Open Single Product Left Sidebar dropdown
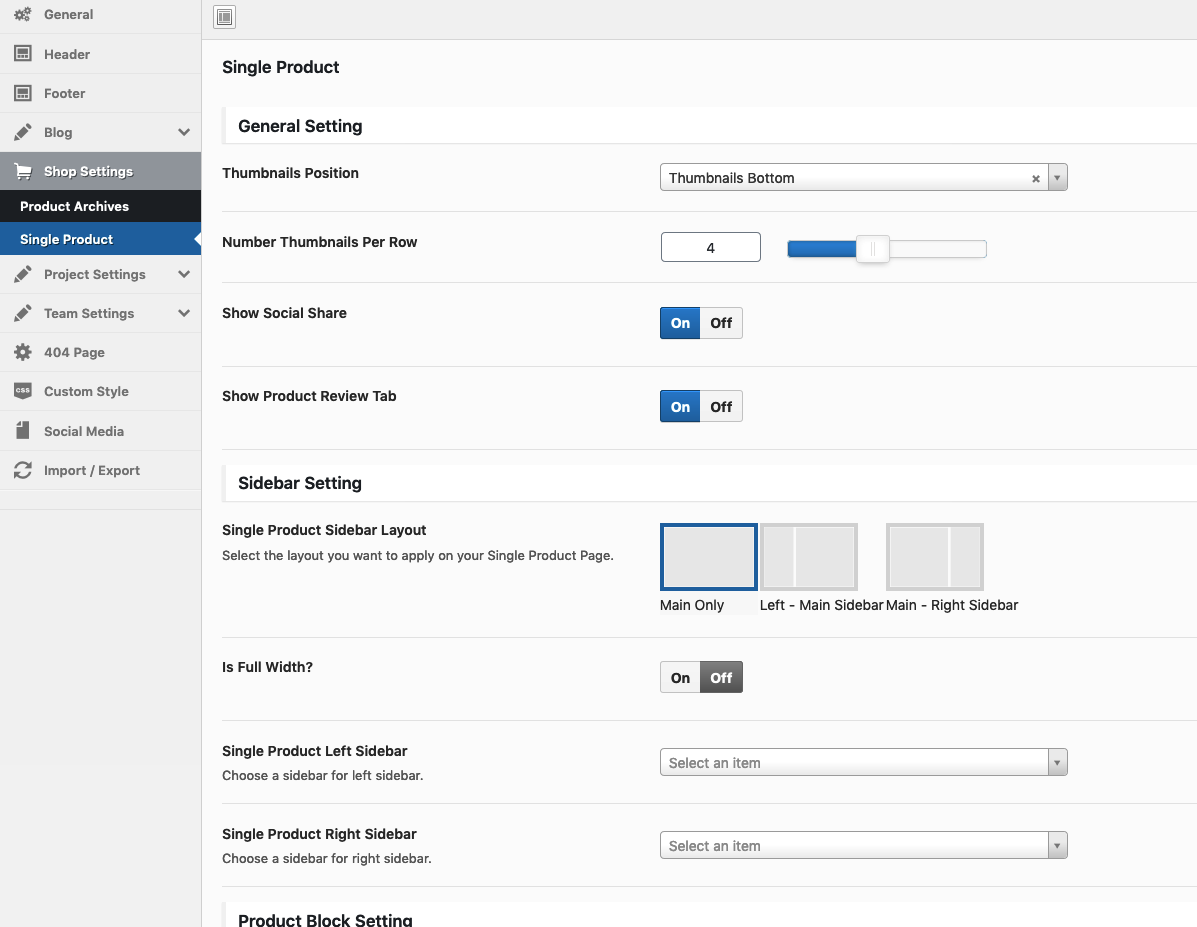This screenshot has width=1197, height=927. click(863, 763)
